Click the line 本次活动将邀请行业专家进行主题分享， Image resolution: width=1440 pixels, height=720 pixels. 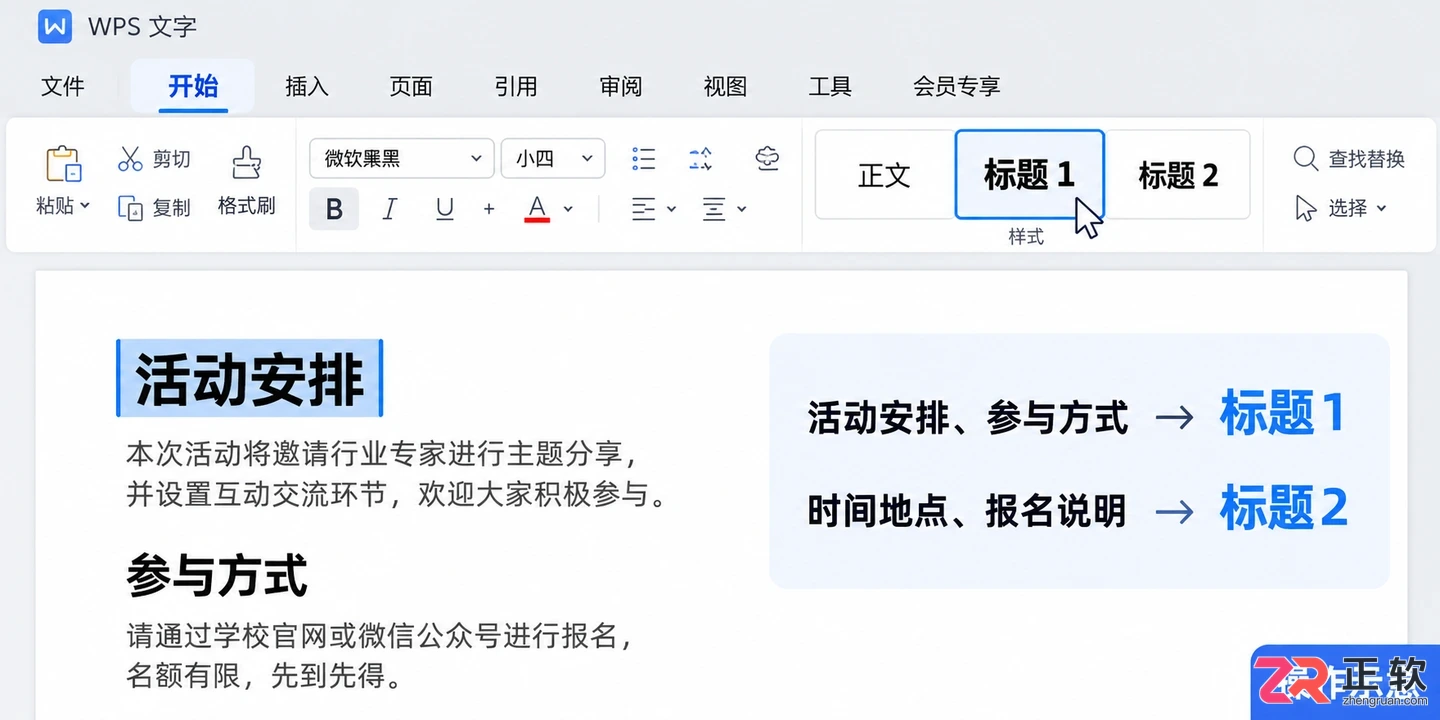coord(382,453)
